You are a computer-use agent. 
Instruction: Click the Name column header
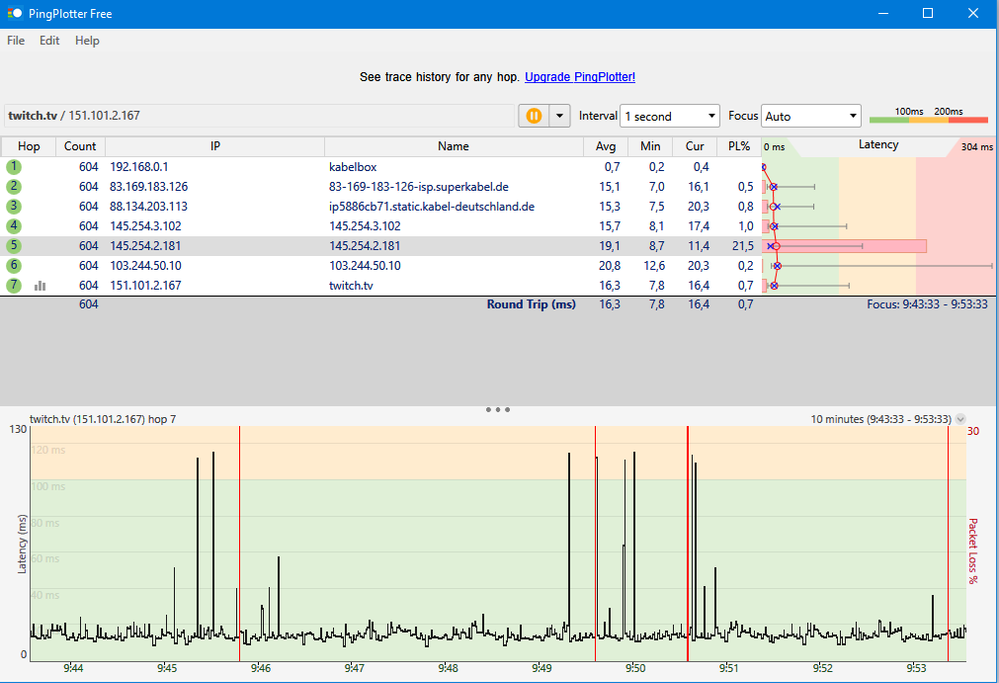pyautogui.click(x=454, y=147)
